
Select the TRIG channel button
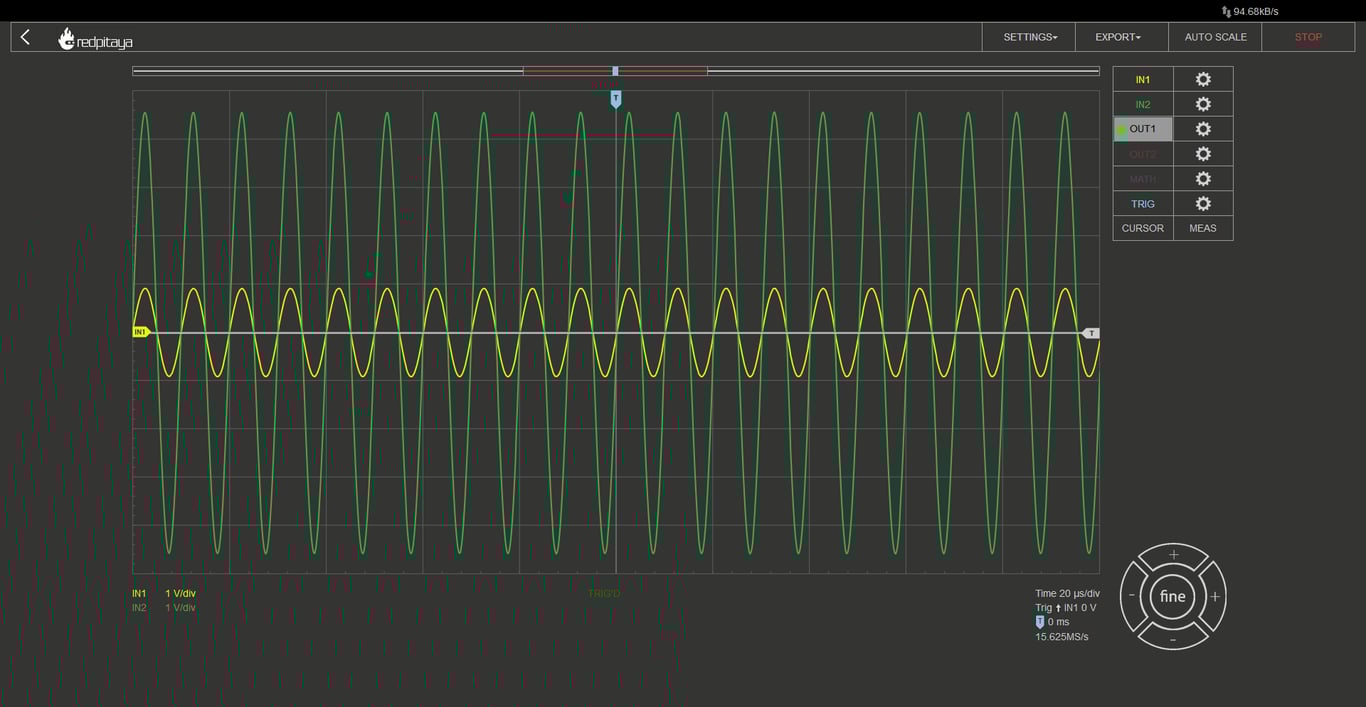coord(1143,203)
